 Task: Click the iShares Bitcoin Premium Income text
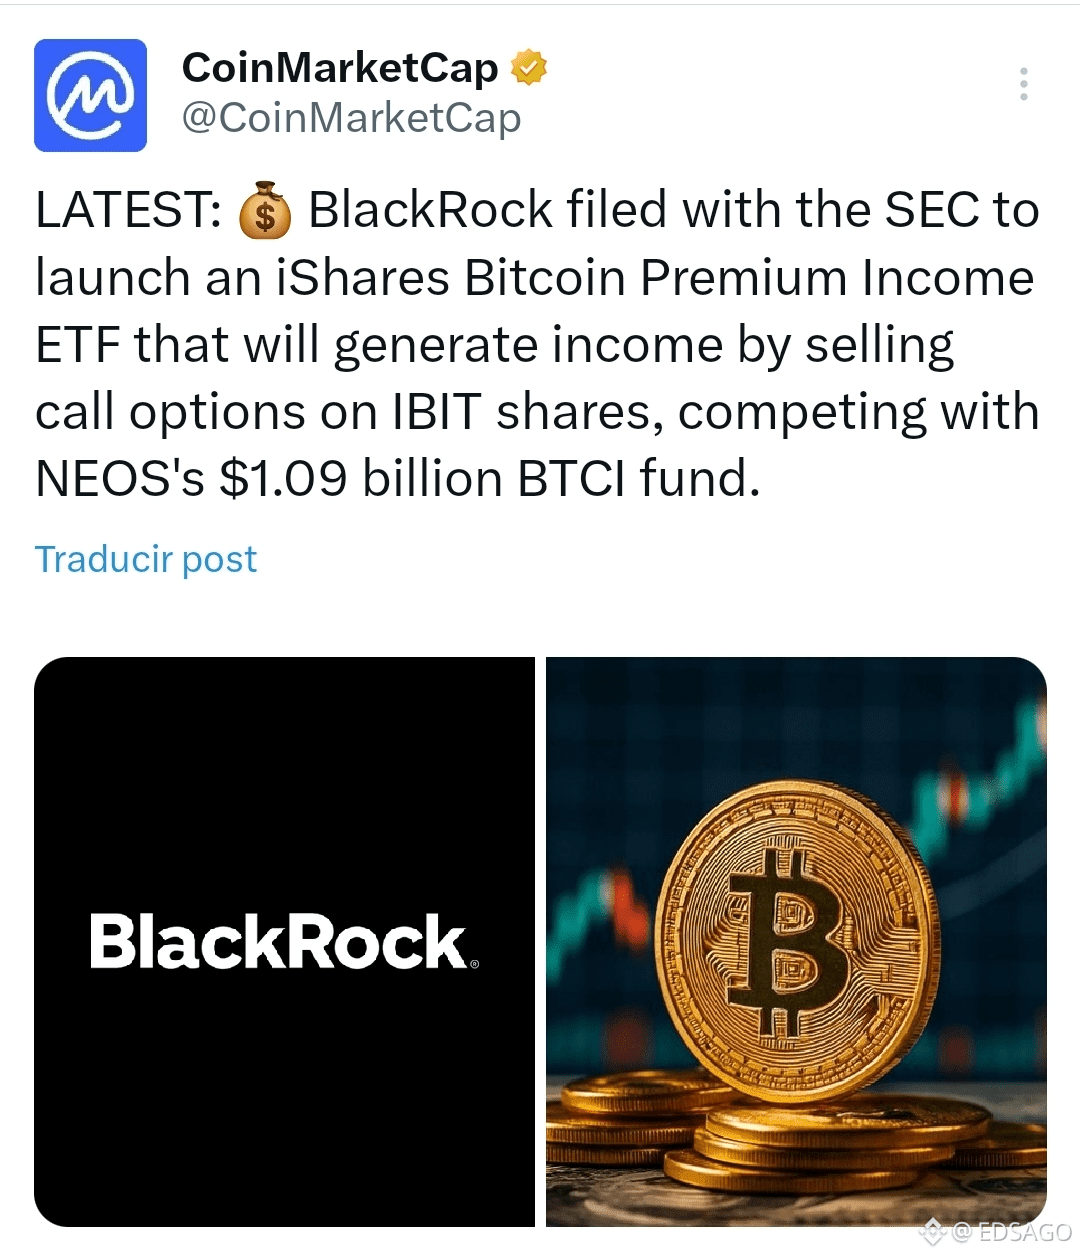click(655, 278)
